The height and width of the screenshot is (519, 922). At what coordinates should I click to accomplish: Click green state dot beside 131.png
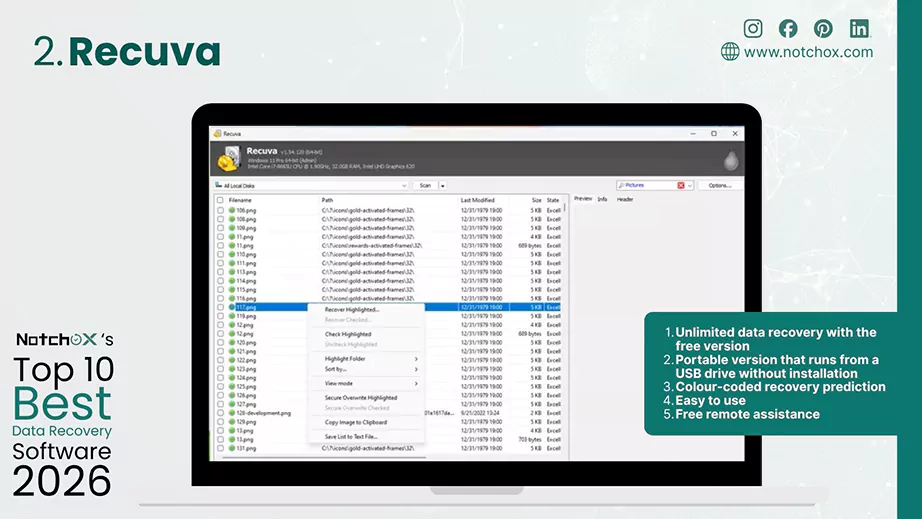tap(232, 448)
